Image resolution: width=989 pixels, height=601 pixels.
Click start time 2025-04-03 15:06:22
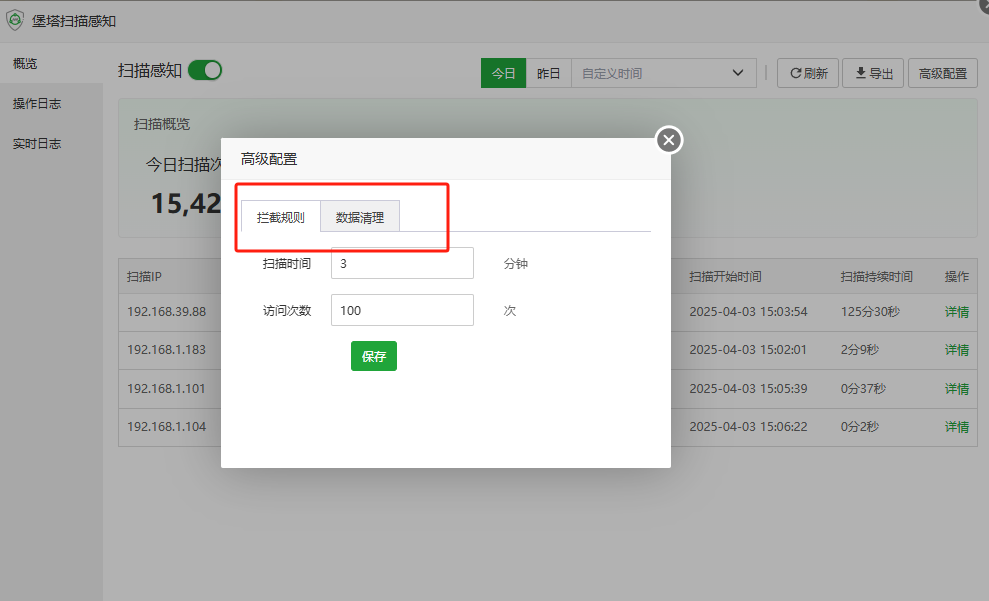[748, 426]
